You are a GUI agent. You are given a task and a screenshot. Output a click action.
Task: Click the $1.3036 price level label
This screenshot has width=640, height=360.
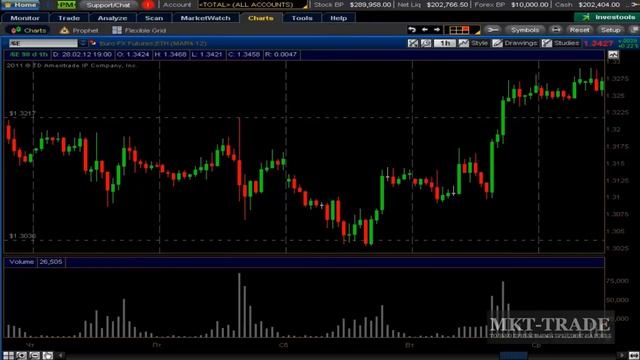22,236
